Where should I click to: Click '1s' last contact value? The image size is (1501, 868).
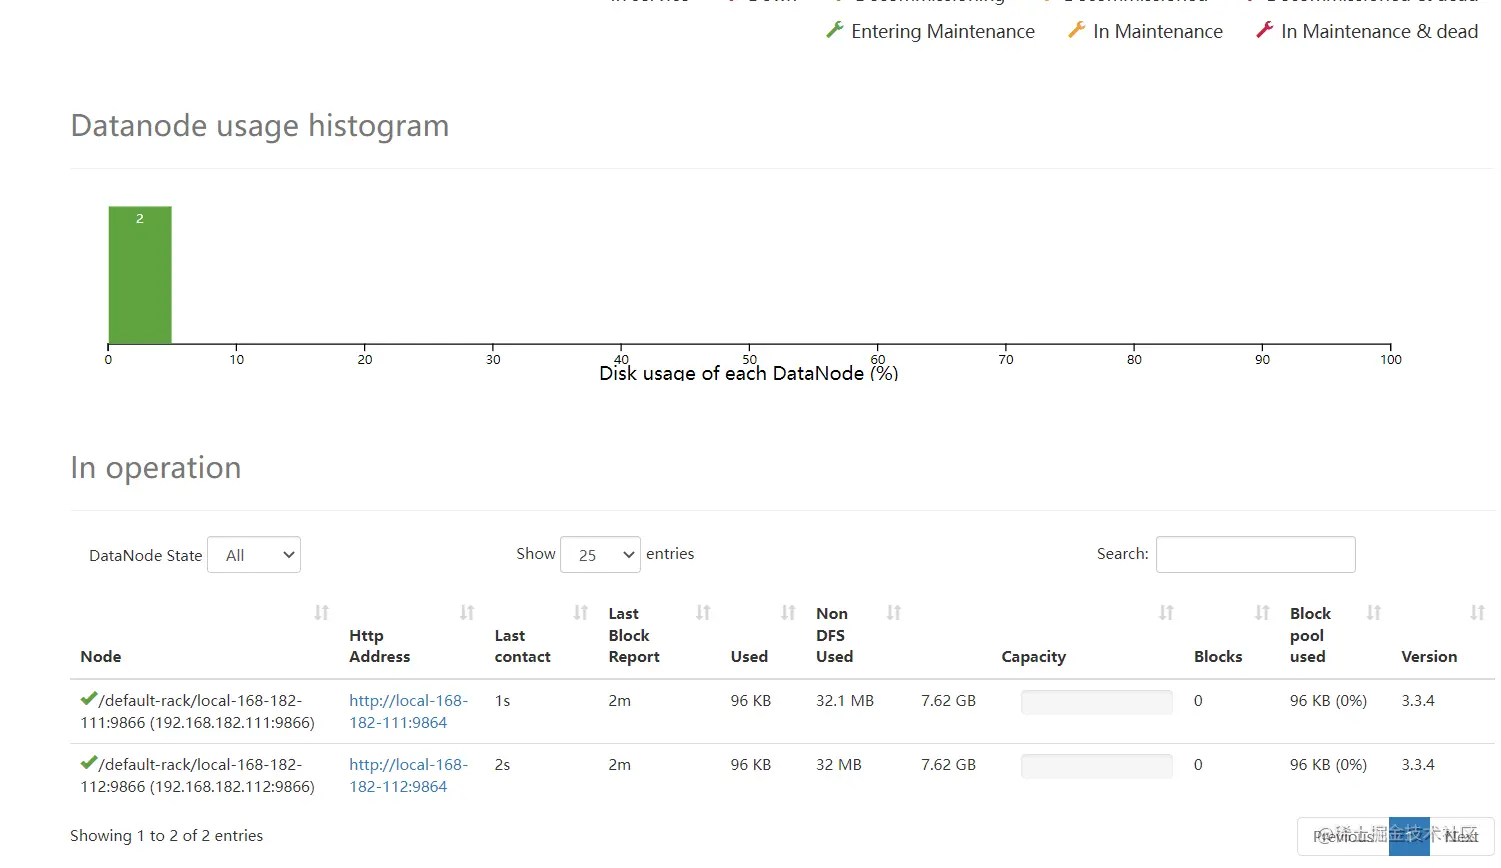pos(502,700)
